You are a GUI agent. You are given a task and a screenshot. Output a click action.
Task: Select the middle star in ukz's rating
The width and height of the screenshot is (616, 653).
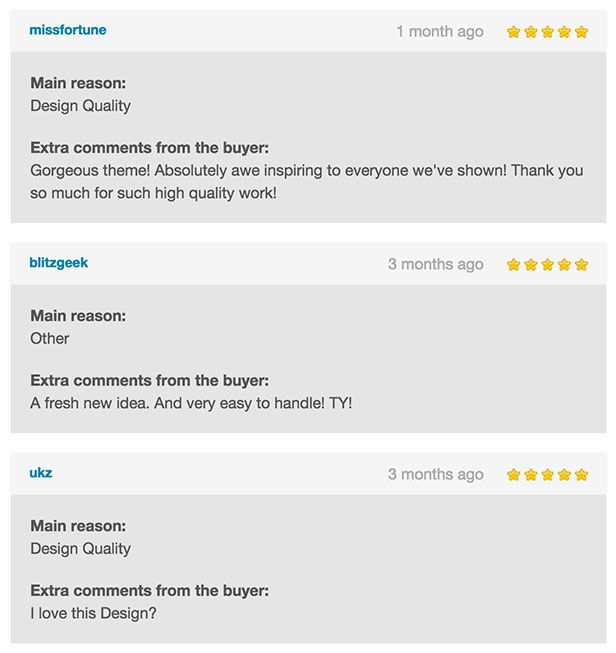coord(547,475)
